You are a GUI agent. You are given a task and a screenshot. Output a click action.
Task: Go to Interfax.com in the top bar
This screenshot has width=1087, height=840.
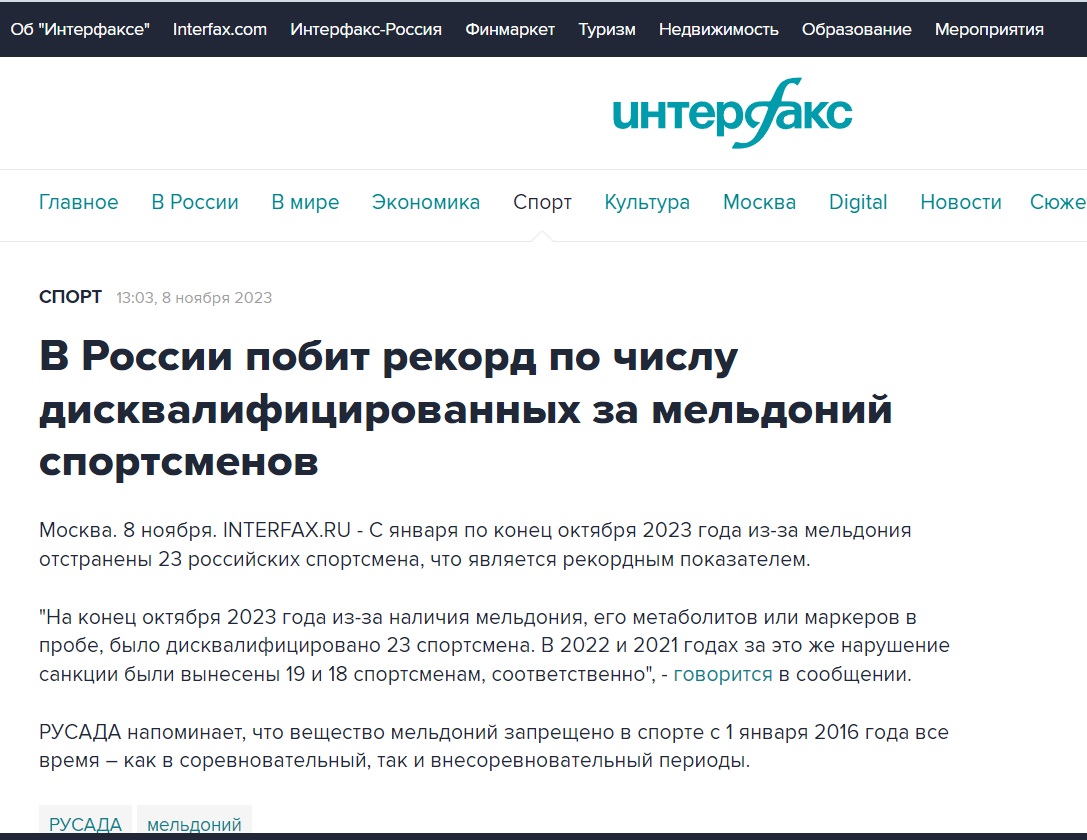(220, 29)
